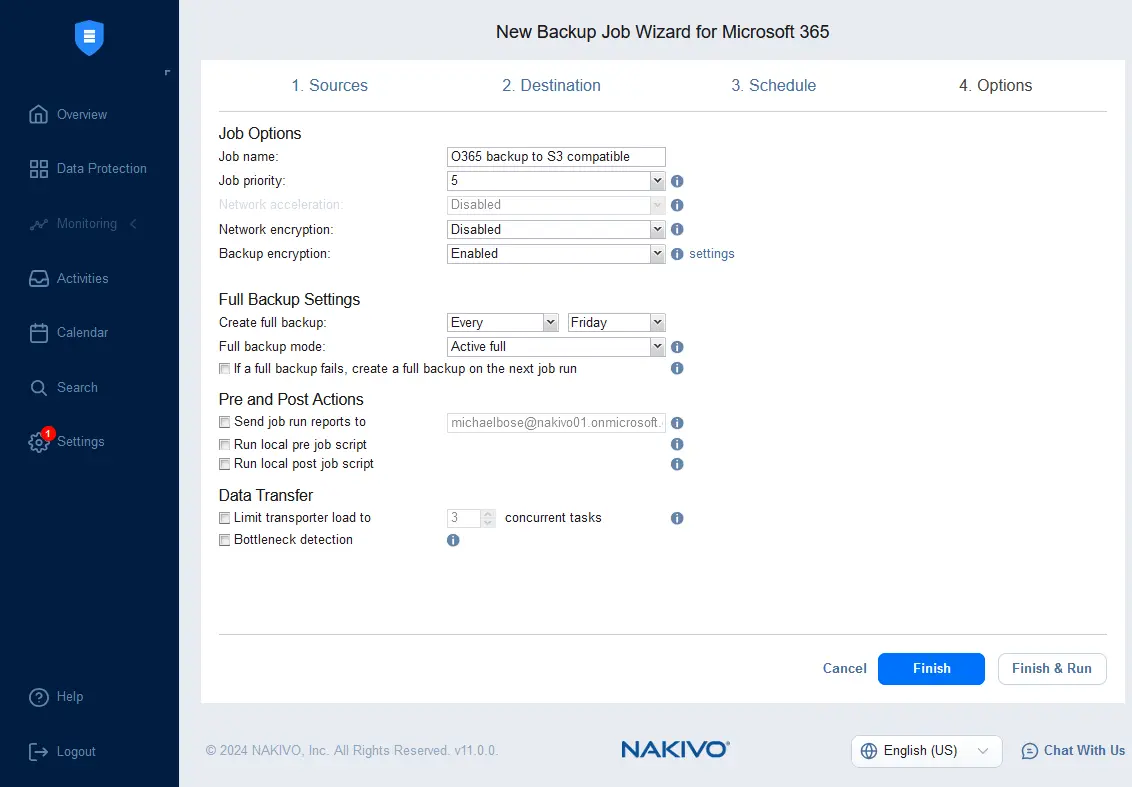Go to step 2. Destination
The image size is (1132, 787).
pyautogui.click(x=552, y=85)
